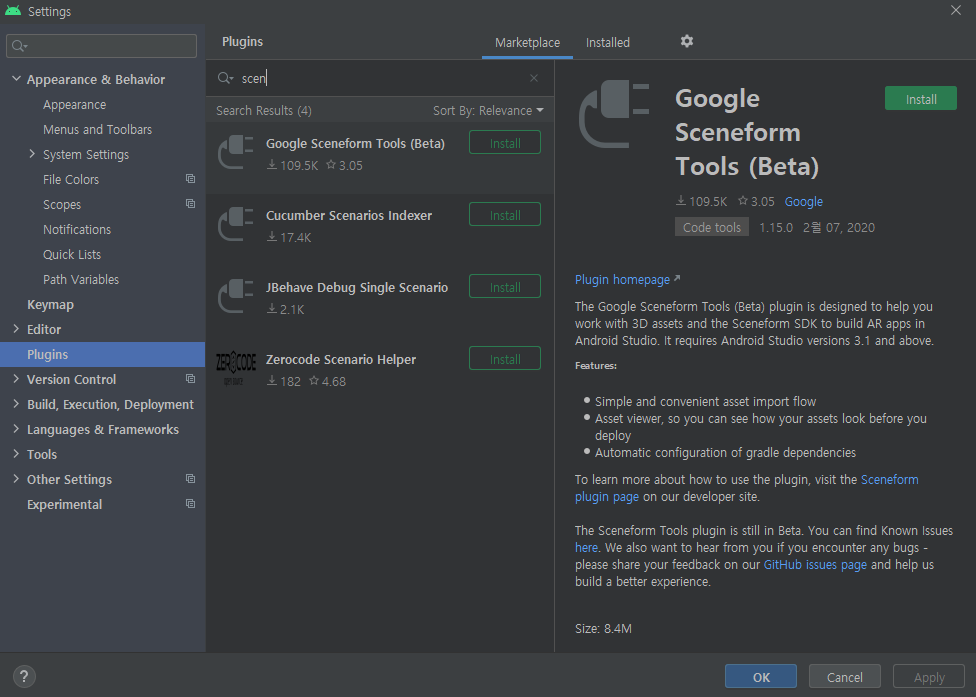
Task: Confirm settings with the OK button
Action: (761, 676)
